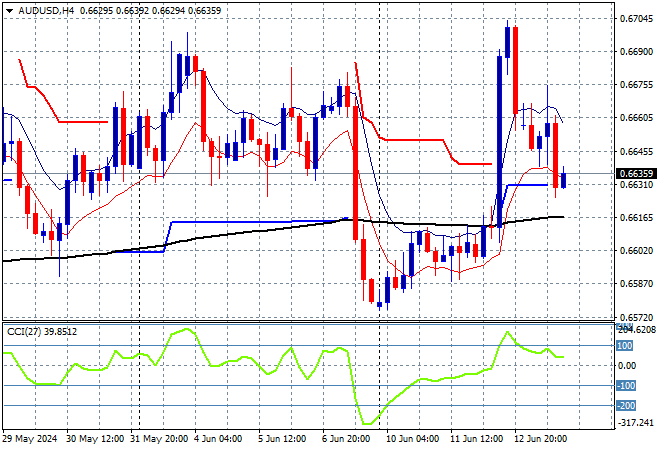Click the current price label 0.66359

[x=636, y=173]
